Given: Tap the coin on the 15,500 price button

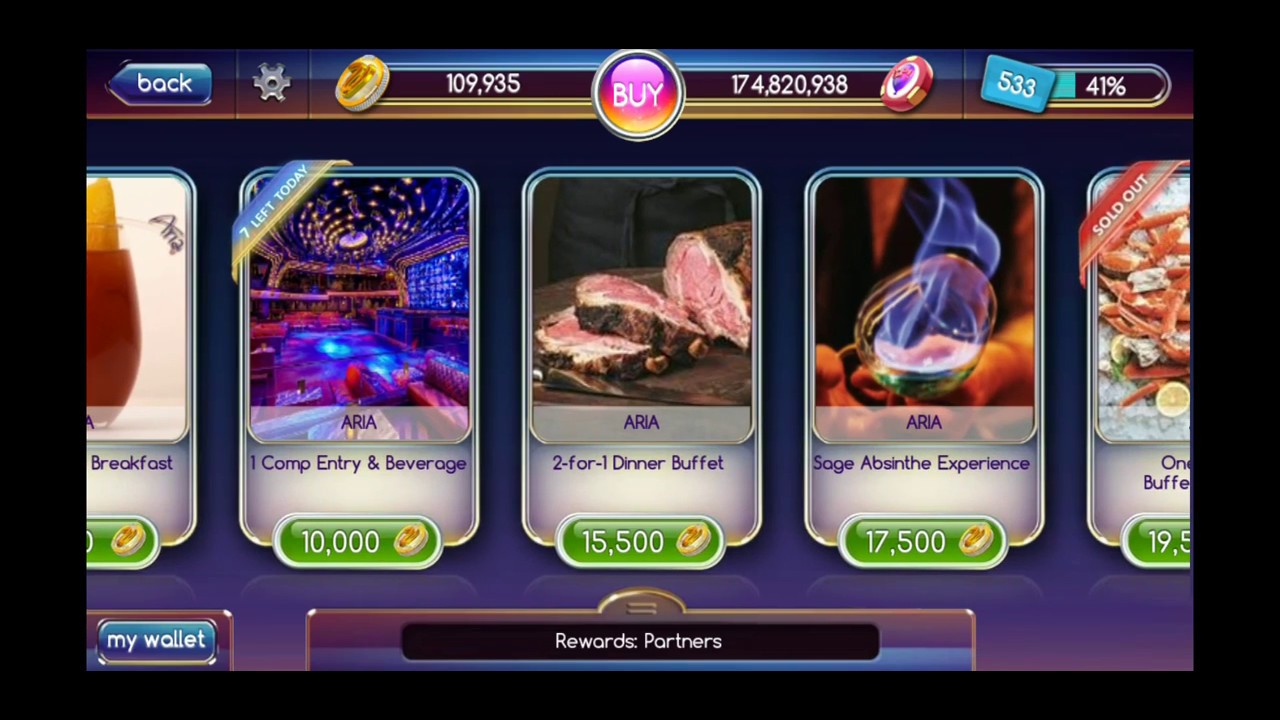Looking at the screenshot, I should pos(694,541).
